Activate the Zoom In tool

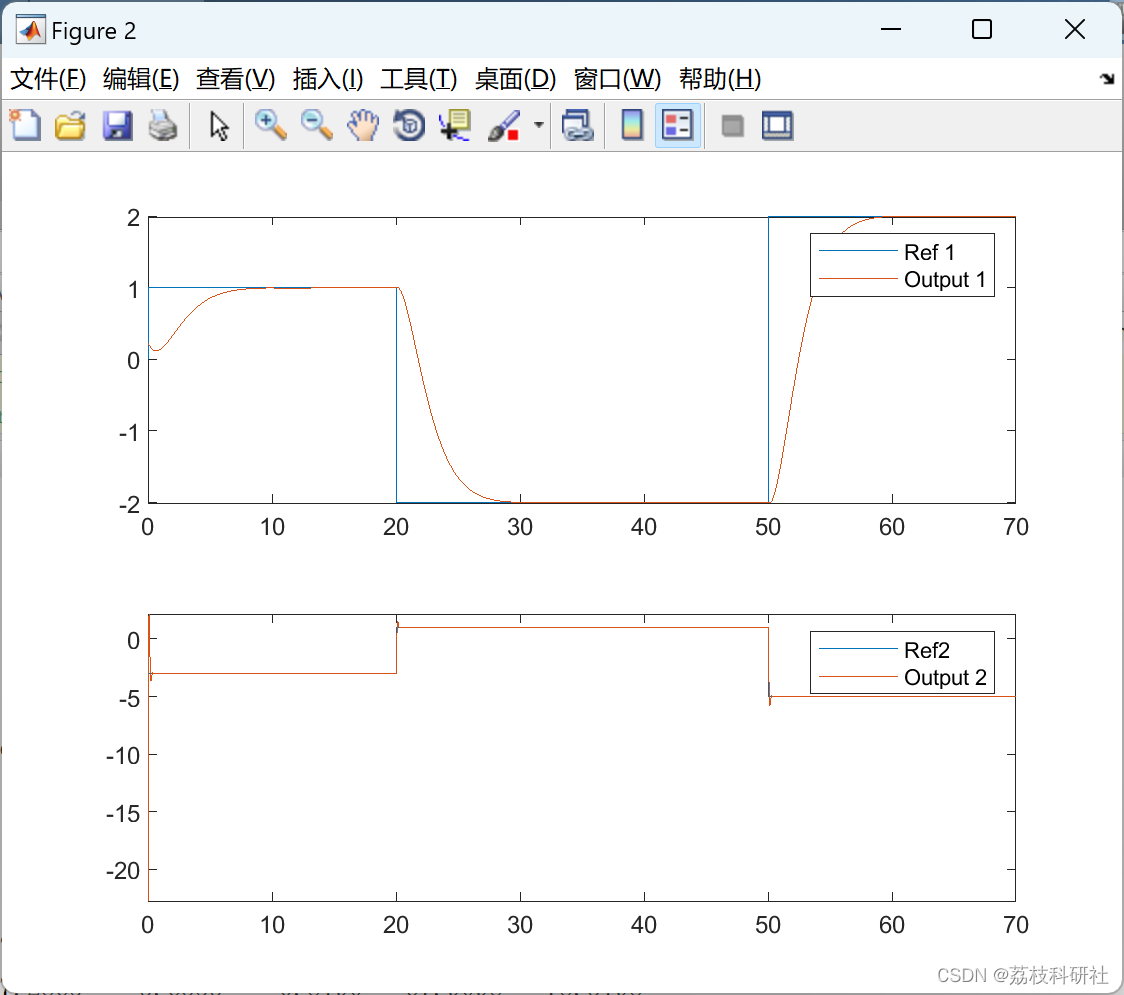point(270,125)
